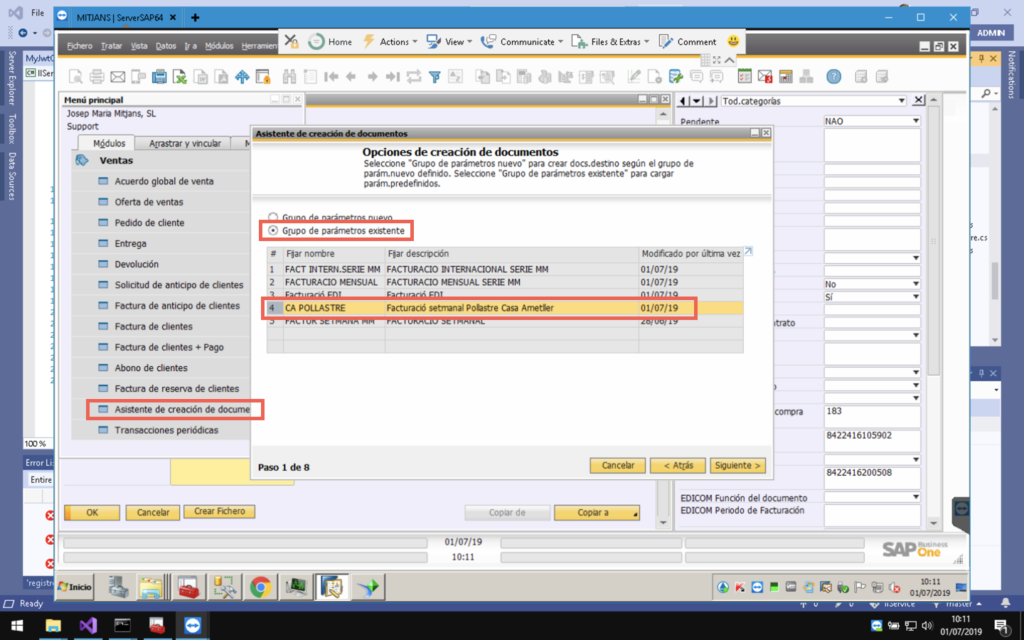Viewport: 1024px width, 640px height.
Task: Expand the TeamViewer Communicate menu
Action: point(521,42)
